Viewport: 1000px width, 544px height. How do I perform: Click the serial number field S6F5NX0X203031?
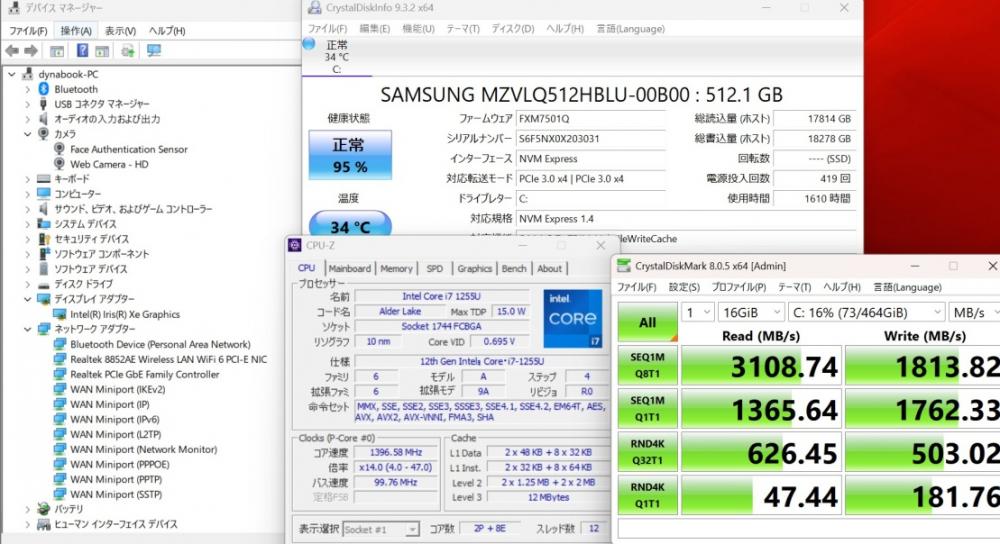pos(590,138)
